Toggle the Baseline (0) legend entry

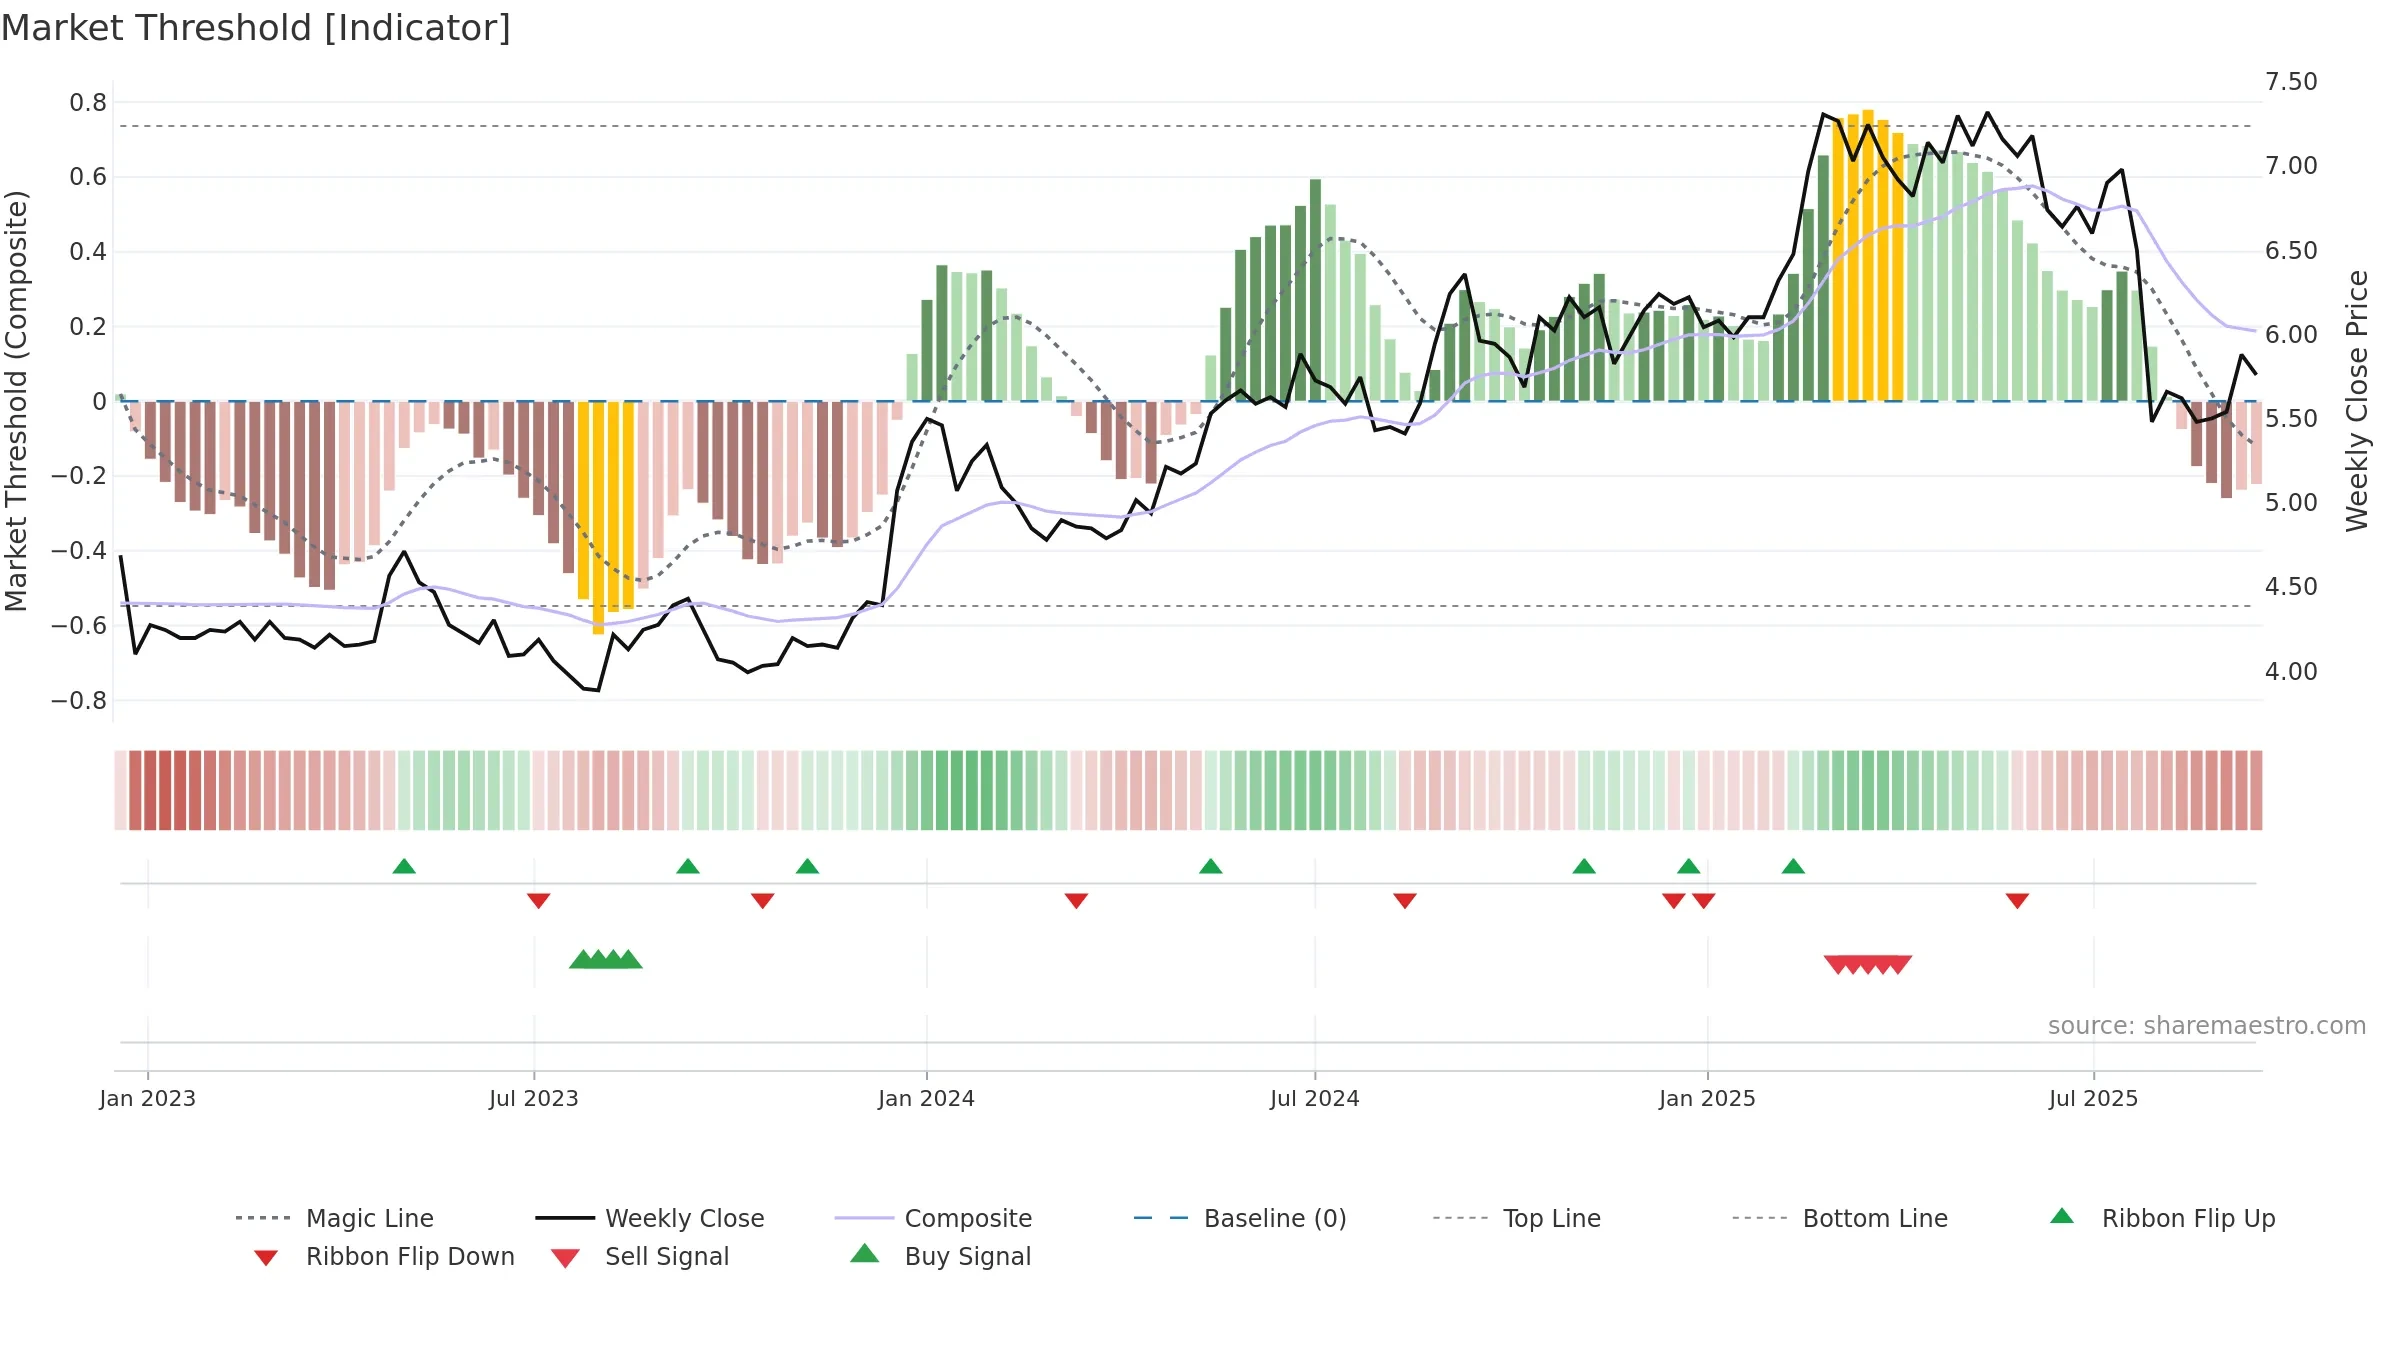click(x=1240, y=1218)
